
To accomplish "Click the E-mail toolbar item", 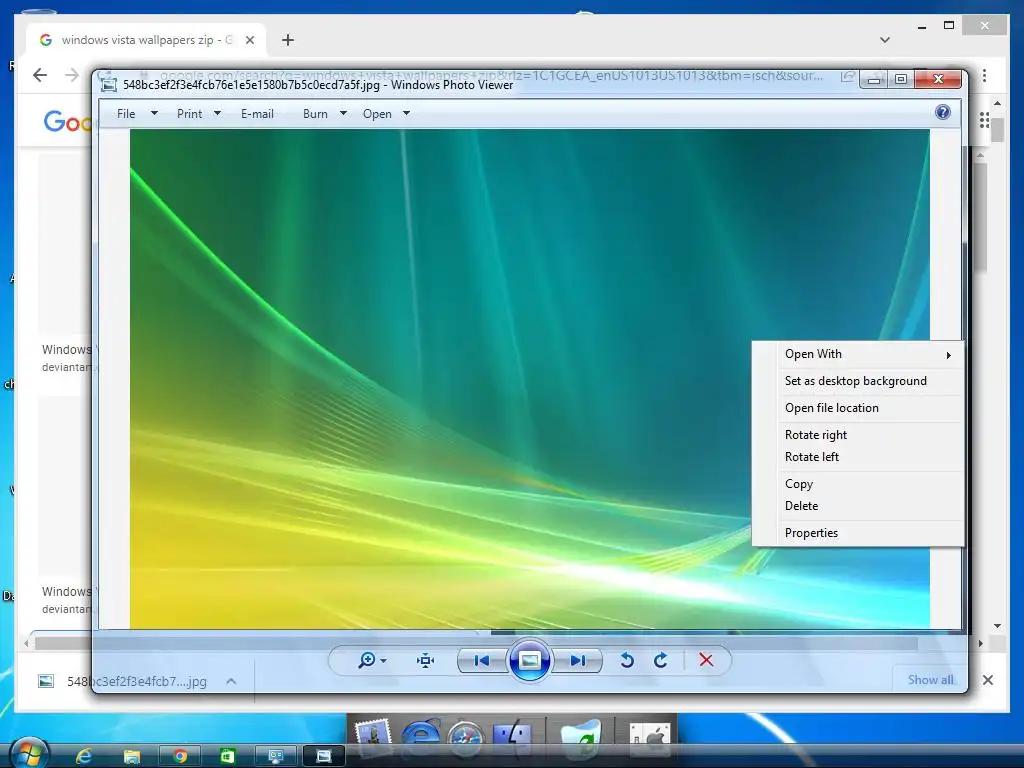I will pos(257,114).
